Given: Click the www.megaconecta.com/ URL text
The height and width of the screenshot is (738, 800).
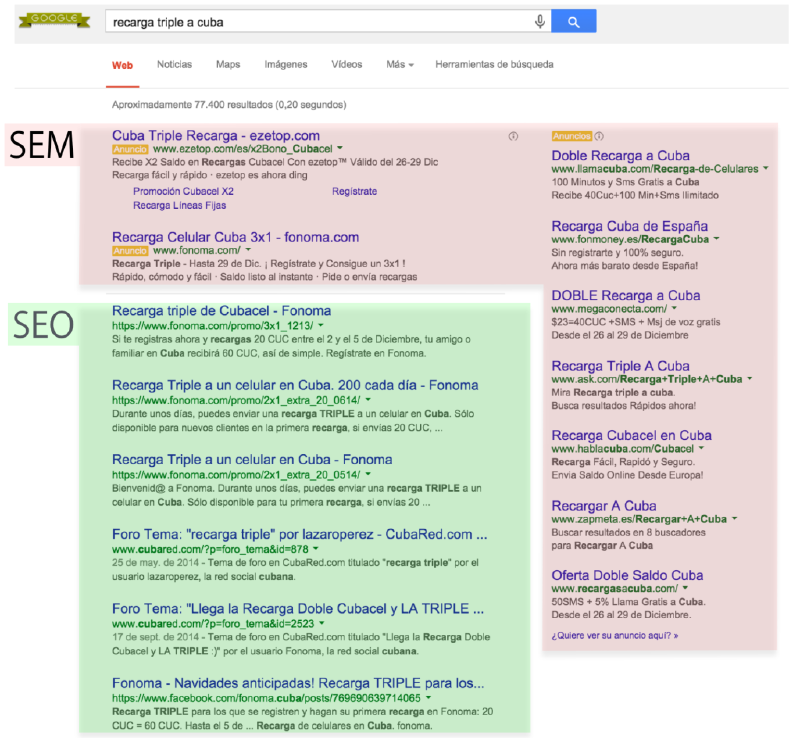Looking at the screenshot, I should (609, 309).
